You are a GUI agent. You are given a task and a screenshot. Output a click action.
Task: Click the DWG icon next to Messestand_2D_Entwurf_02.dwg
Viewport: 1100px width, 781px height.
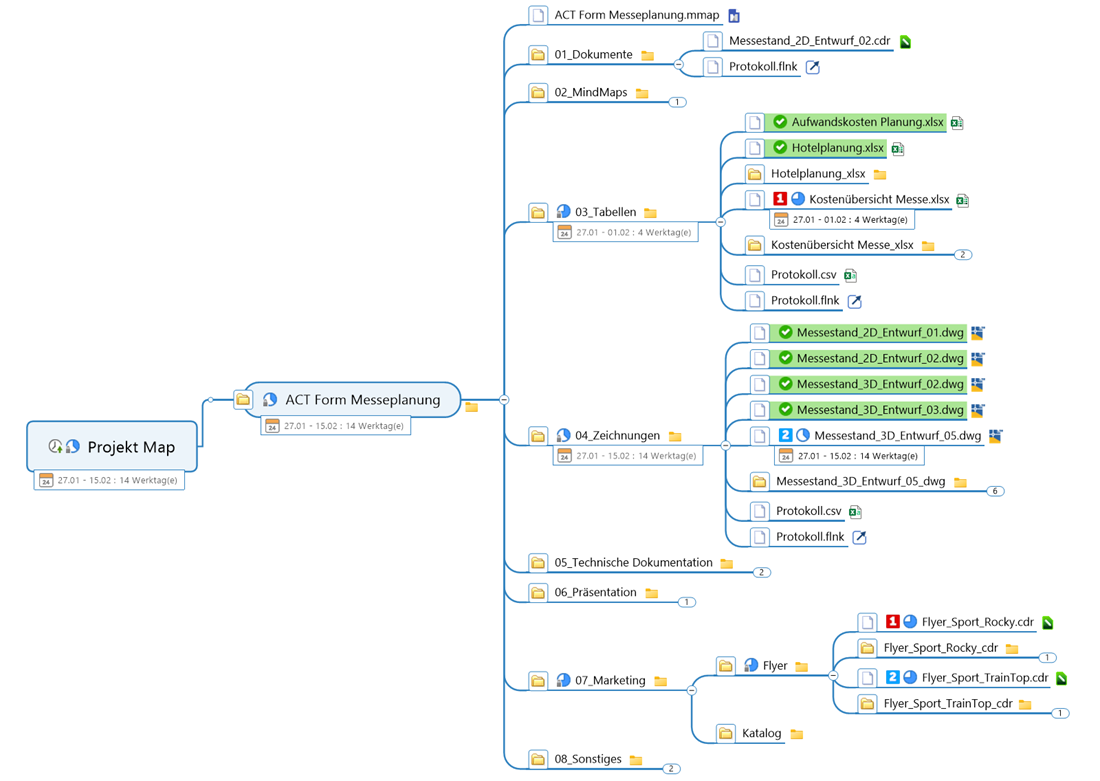pos(978,359)
